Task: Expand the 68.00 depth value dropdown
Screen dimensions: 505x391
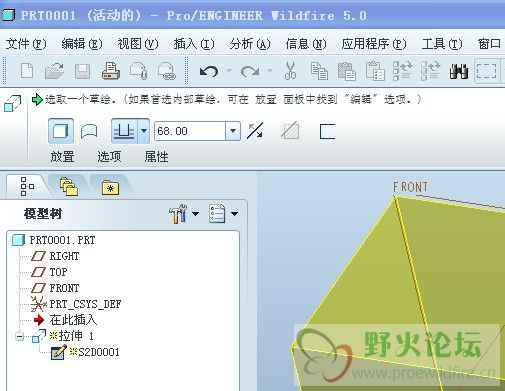Action: coord(233,131)
